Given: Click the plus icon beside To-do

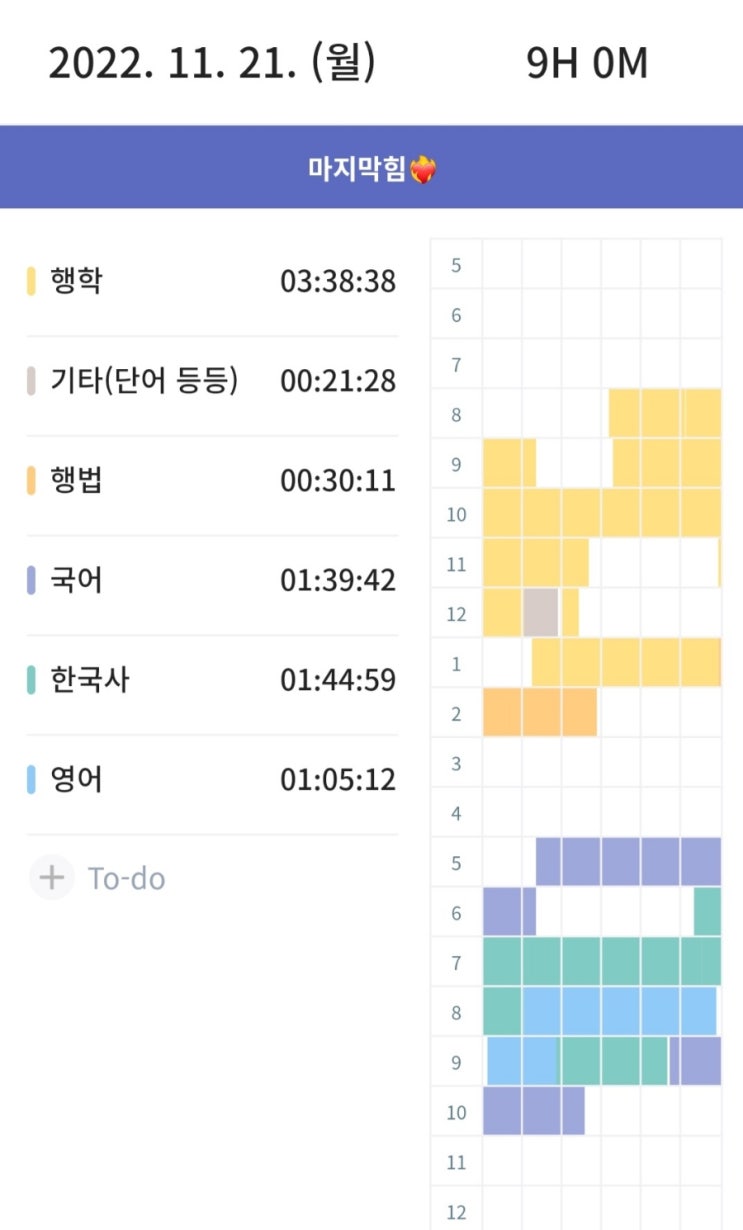Looking at the screenshot, I should click(x=51, y=878).
